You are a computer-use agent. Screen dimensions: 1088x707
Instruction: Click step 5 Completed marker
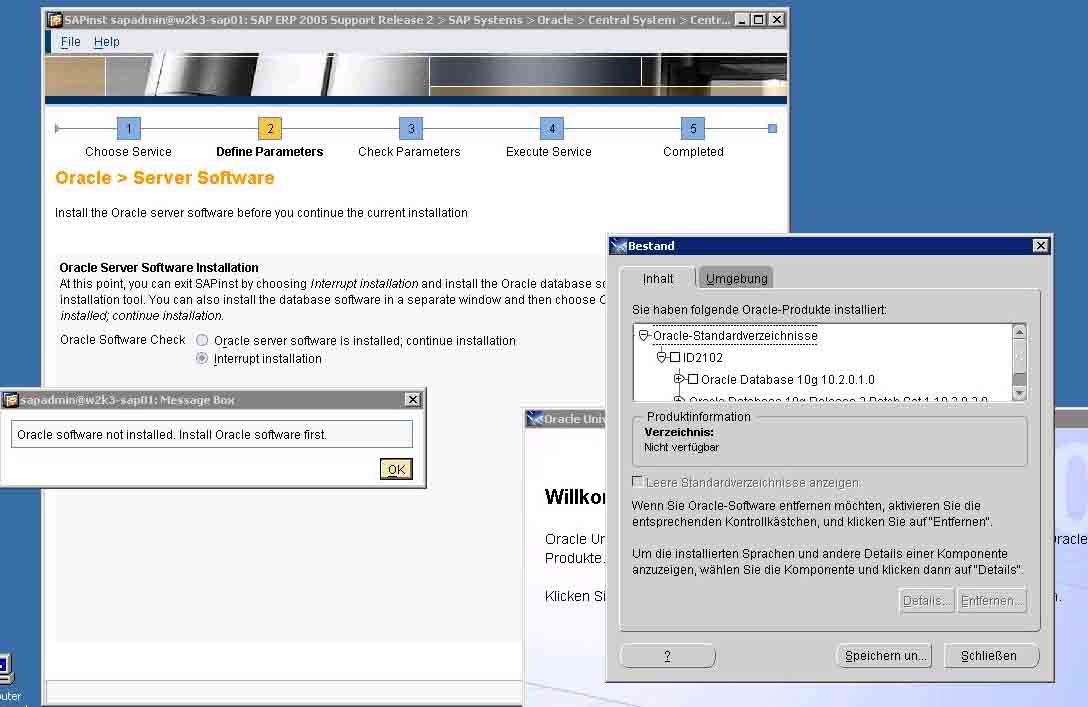tap(692, 128)
